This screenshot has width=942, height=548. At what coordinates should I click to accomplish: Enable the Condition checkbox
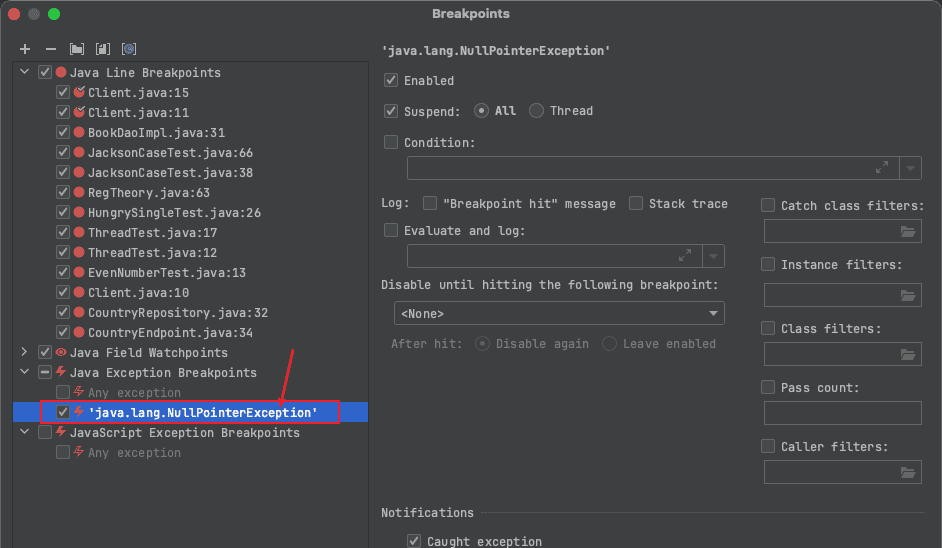(x=391, y=143)
